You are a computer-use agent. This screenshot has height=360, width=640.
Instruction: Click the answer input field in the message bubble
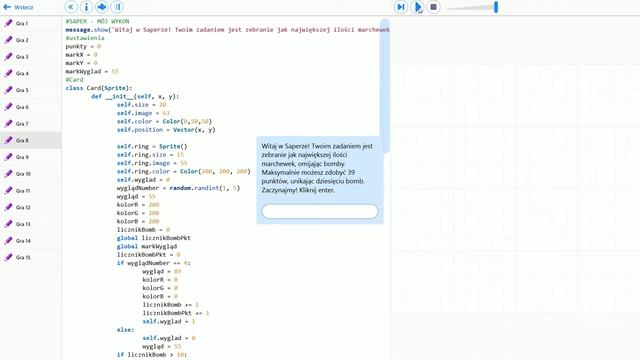320,211
